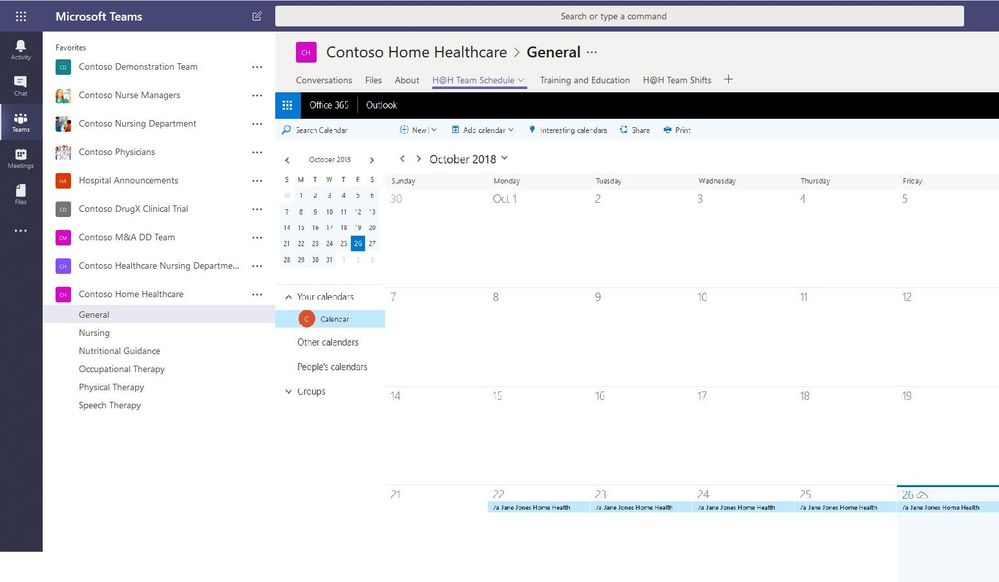
Task: Open more options for General channel
Action: (x=592, y=52)
